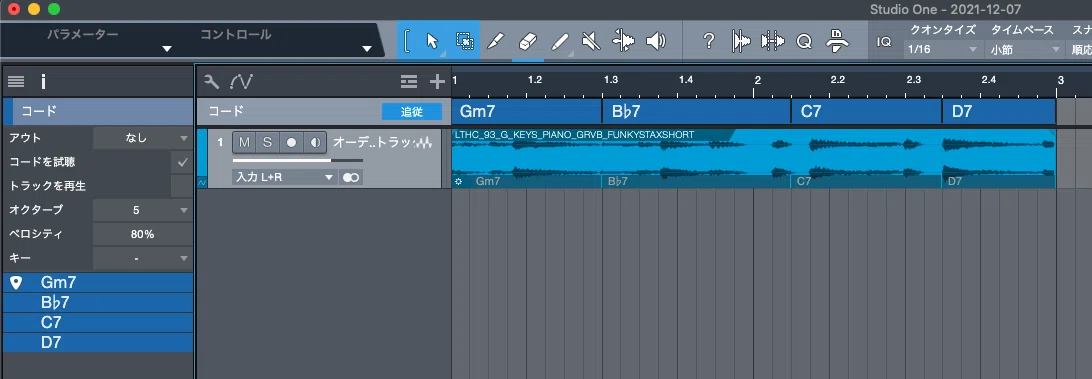Choose the Split (knife) tool
The height and width of the screenshot is (379, 1092).
(x=495, y=41)
